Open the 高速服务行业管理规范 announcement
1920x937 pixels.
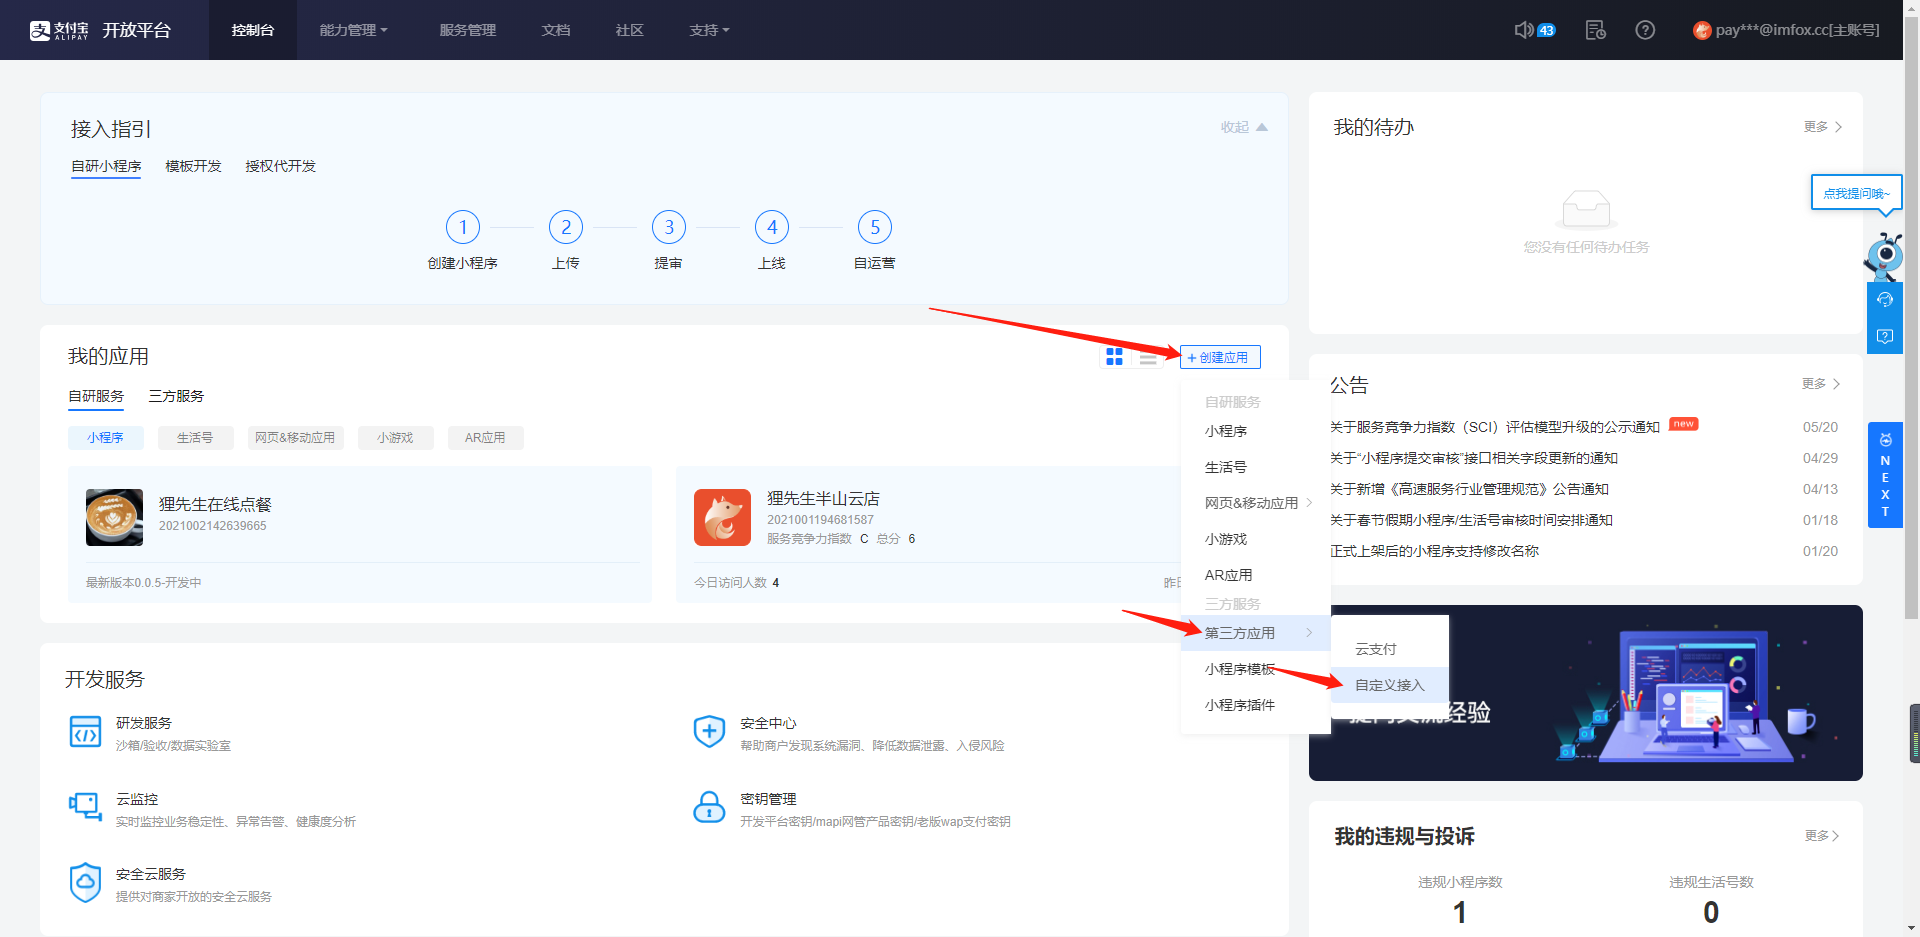pos(1469,489)
